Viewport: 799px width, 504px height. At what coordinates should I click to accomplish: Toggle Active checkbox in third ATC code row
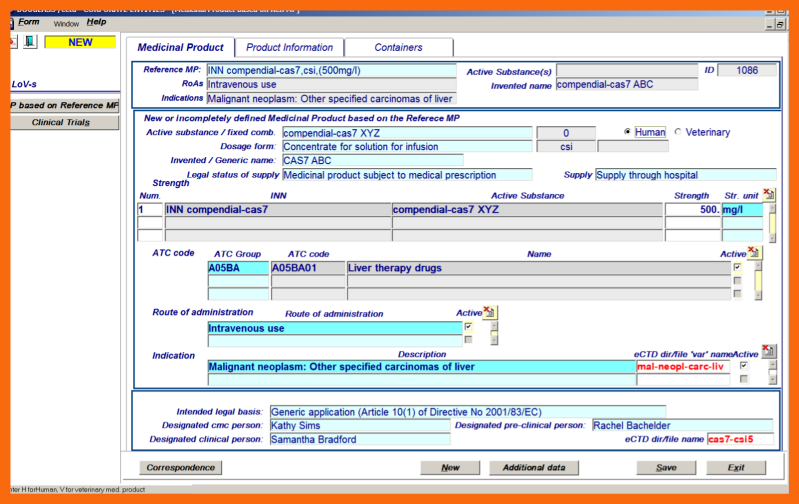737,293
